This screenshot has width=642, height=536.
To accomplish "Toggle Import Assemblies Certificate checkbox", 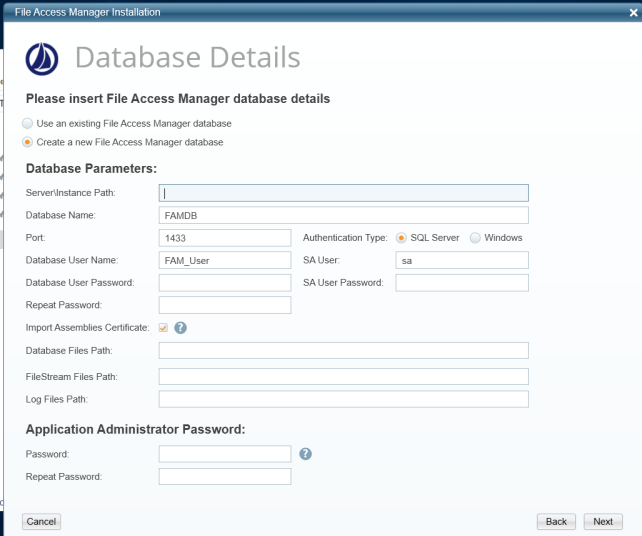I will [163, 328].
